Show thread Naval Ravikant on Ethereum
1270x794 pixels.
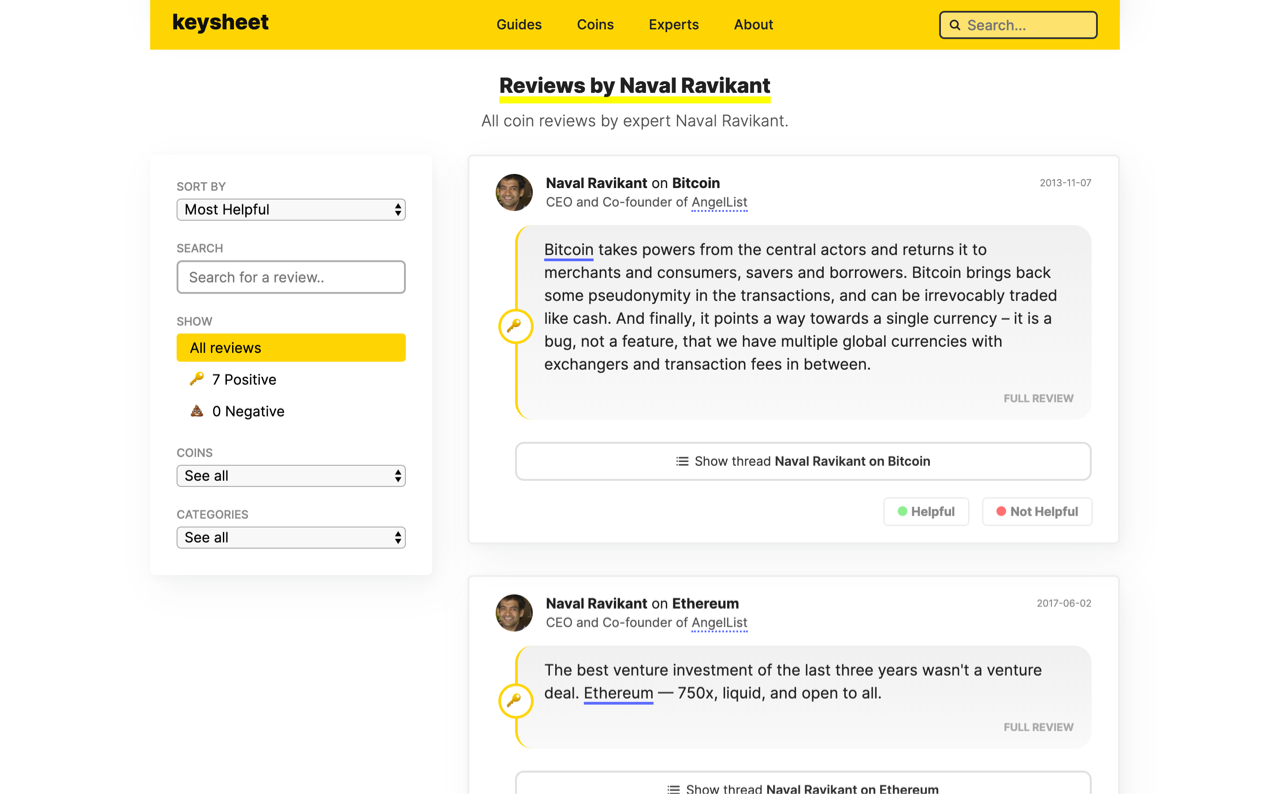coord(803,784)
